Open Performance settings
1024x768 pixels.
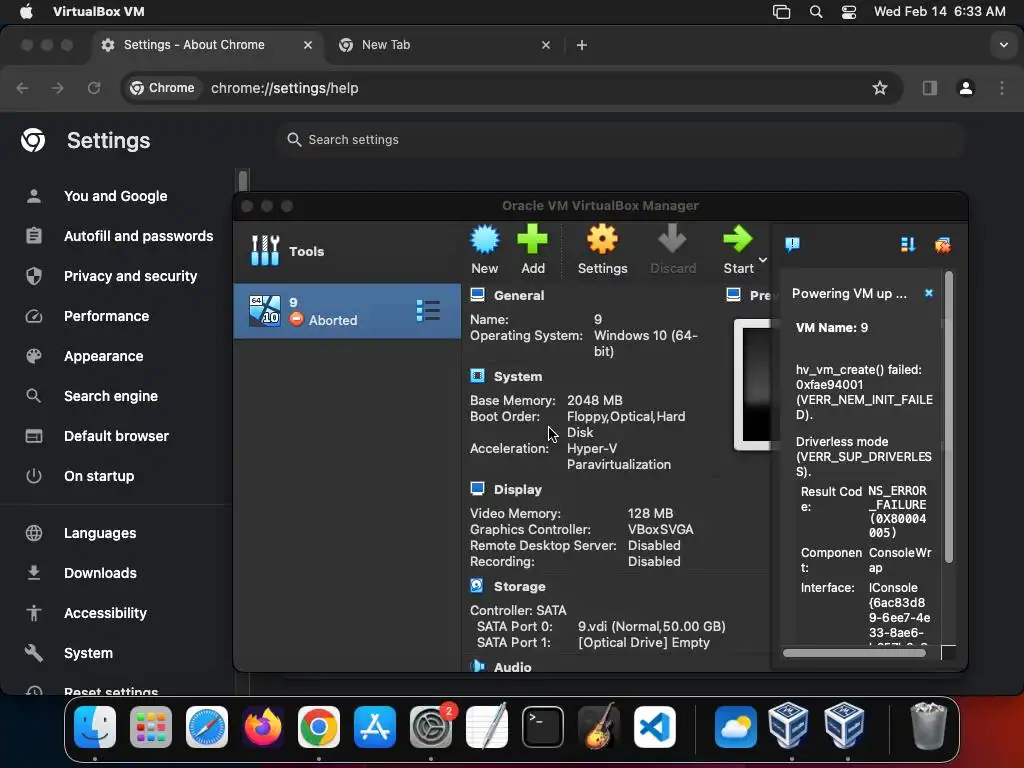point(106,316)
